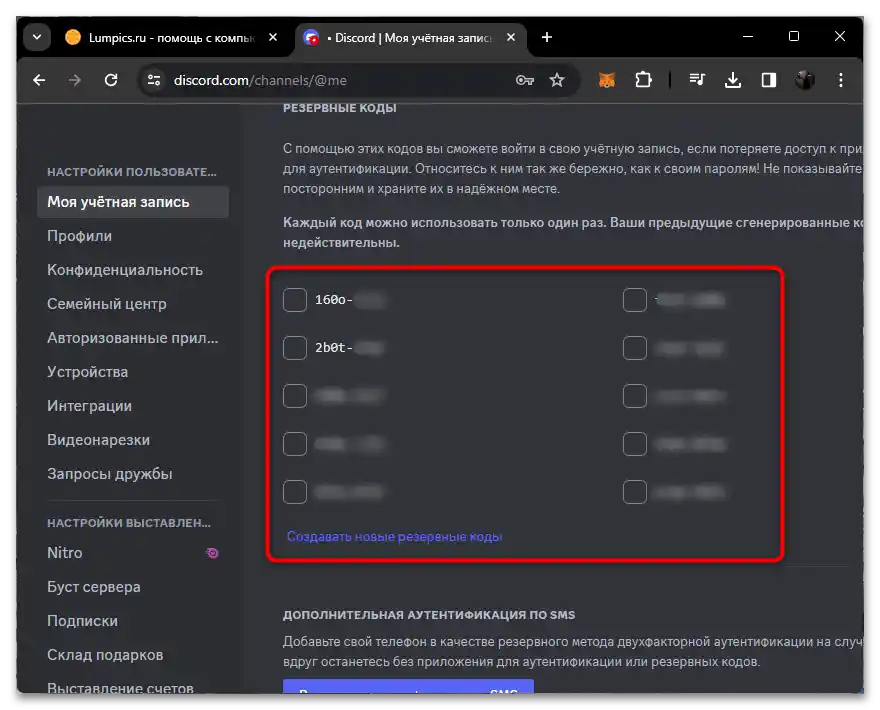
Task: Open Интеграции settings
Action: 133,406
